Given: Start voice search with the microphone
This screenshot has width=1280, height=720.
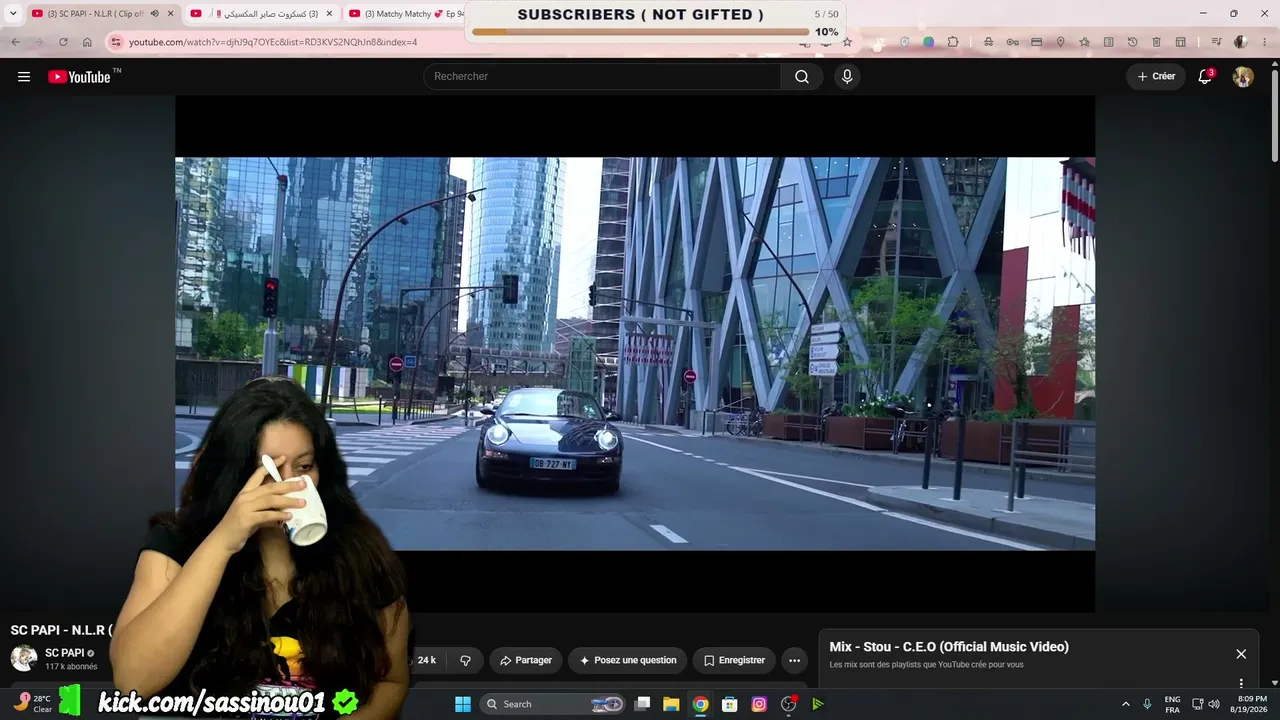Looking at the screenshot, I should pyautogui.click(x=847, y=77).
